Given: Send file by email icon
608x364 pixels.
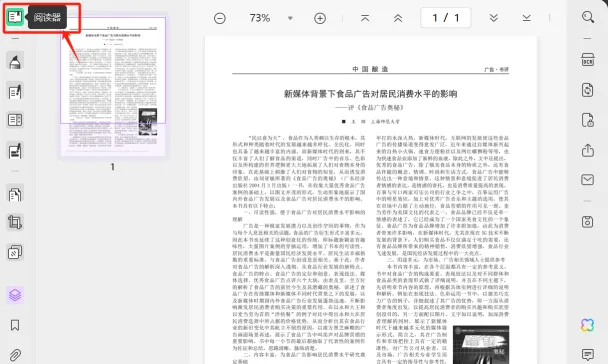Looking at the screenshot, I should click(x=588, y=179).
